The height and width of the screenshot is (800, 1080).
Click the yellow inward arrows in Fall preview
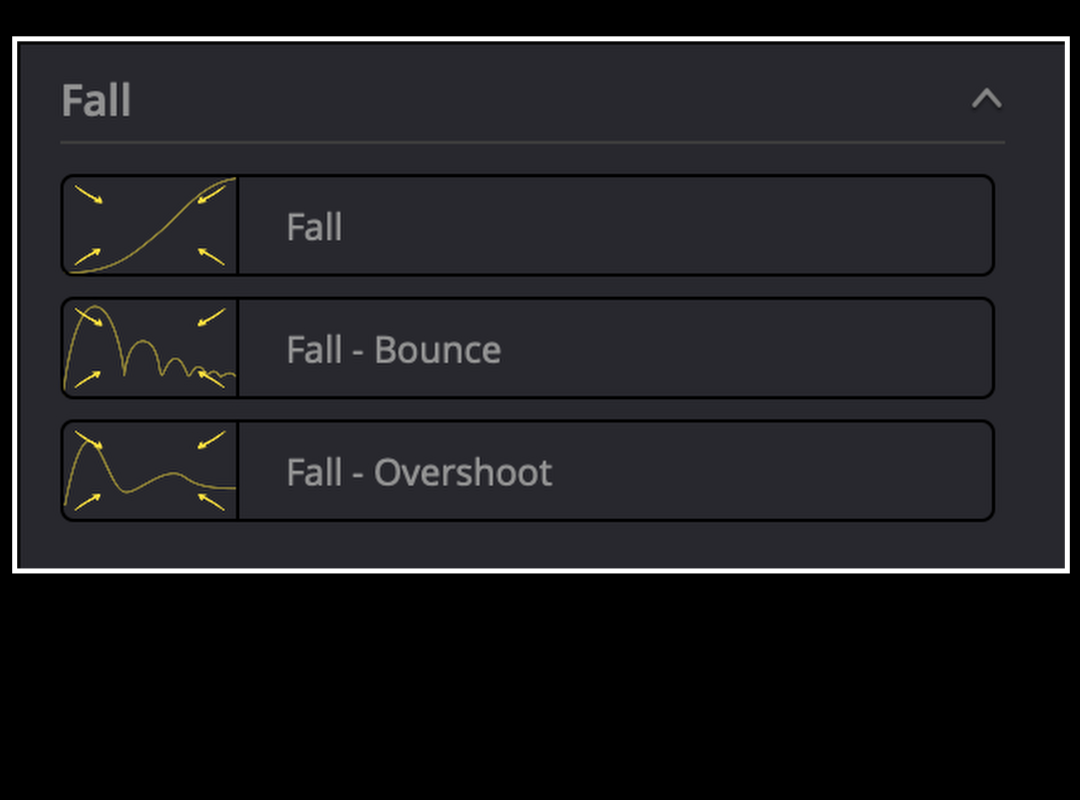(x=150, y=225)
